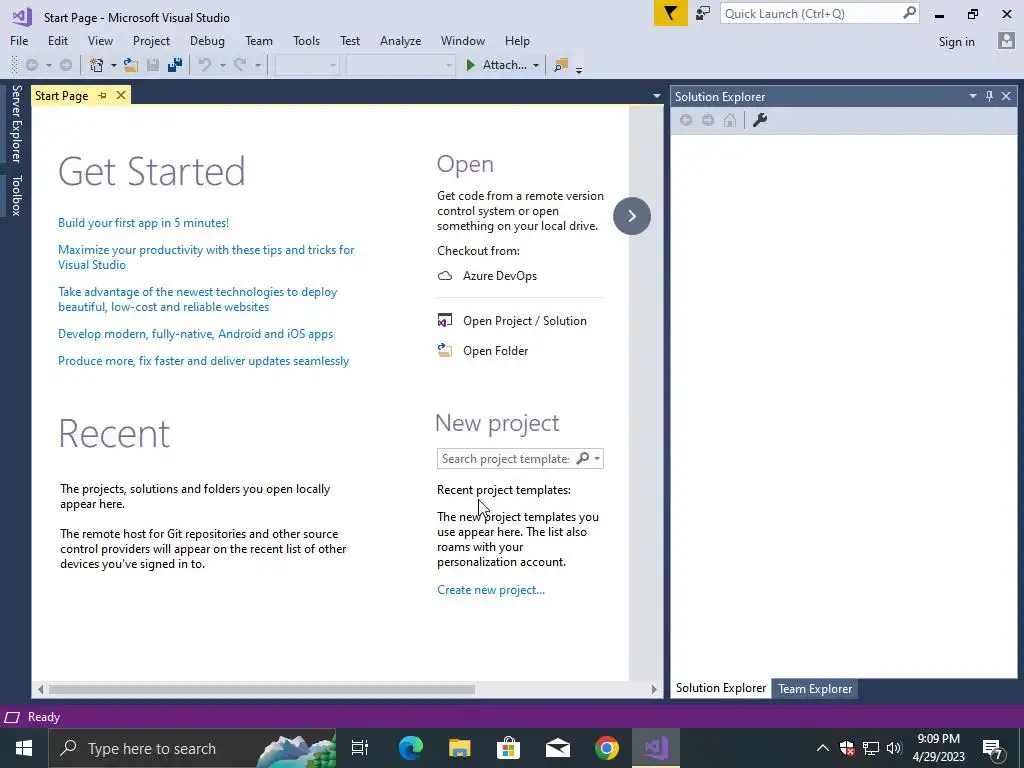
Task: Expand the Redo history dropdown arrow
Action: click(257, 65)
